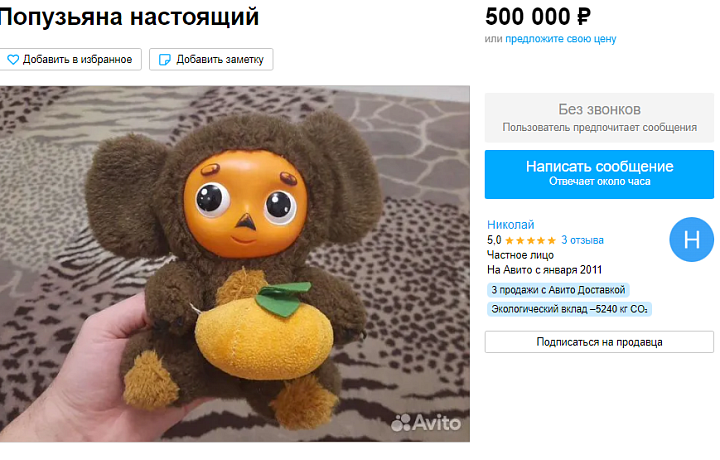Click the Без звонков info block
This screenshot has height=460, width=720.
tap(599, 118)
